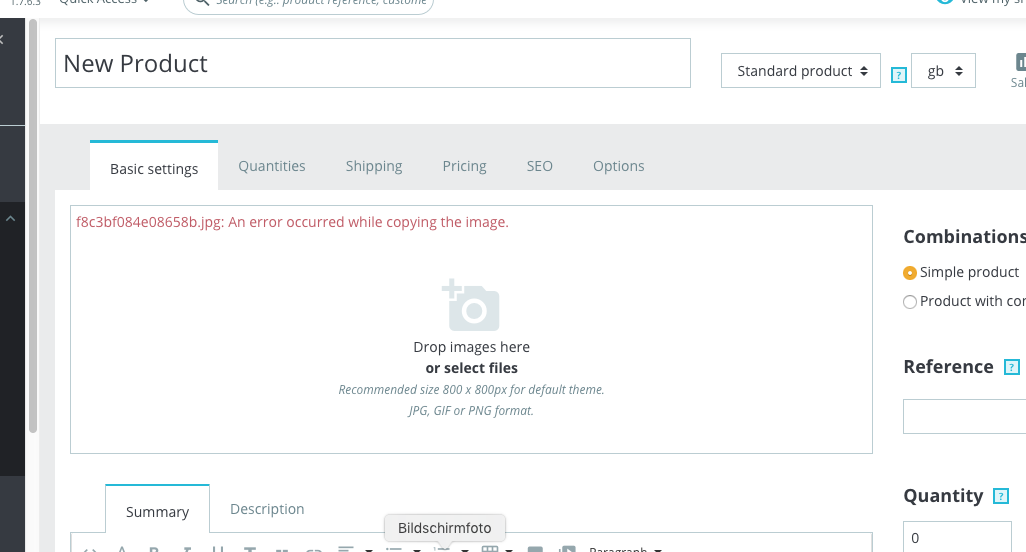Click the 'JPG, GIF or PNG format.' note
Viewport: 1026px width, 552px height.
pyautogui.click(x=471, y=411)
